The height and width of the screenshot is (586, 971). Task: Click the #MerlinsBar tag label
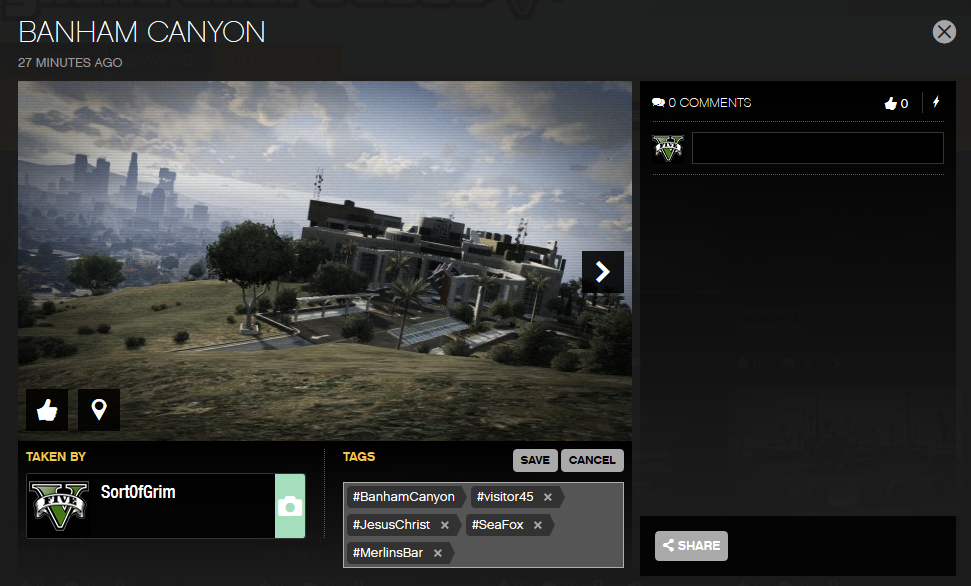point(388,553)
